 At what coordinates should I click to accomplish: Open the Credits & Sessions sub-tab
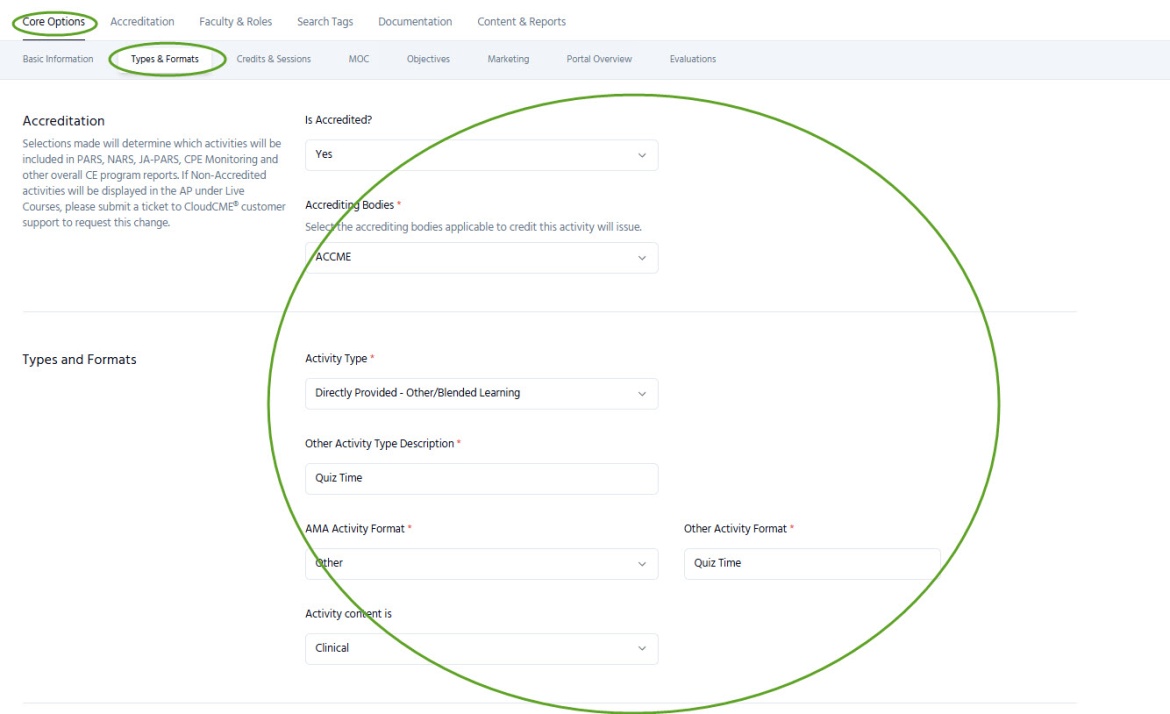coord(273,59)
